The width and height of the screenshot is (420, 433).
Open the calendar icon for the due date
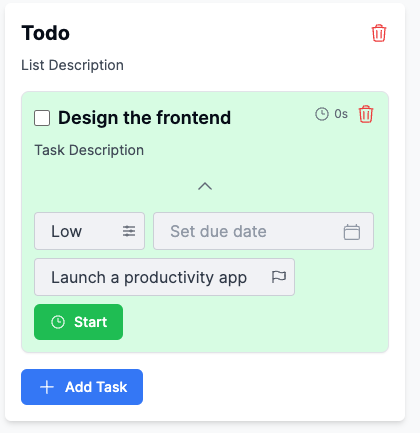pos(352,232)
